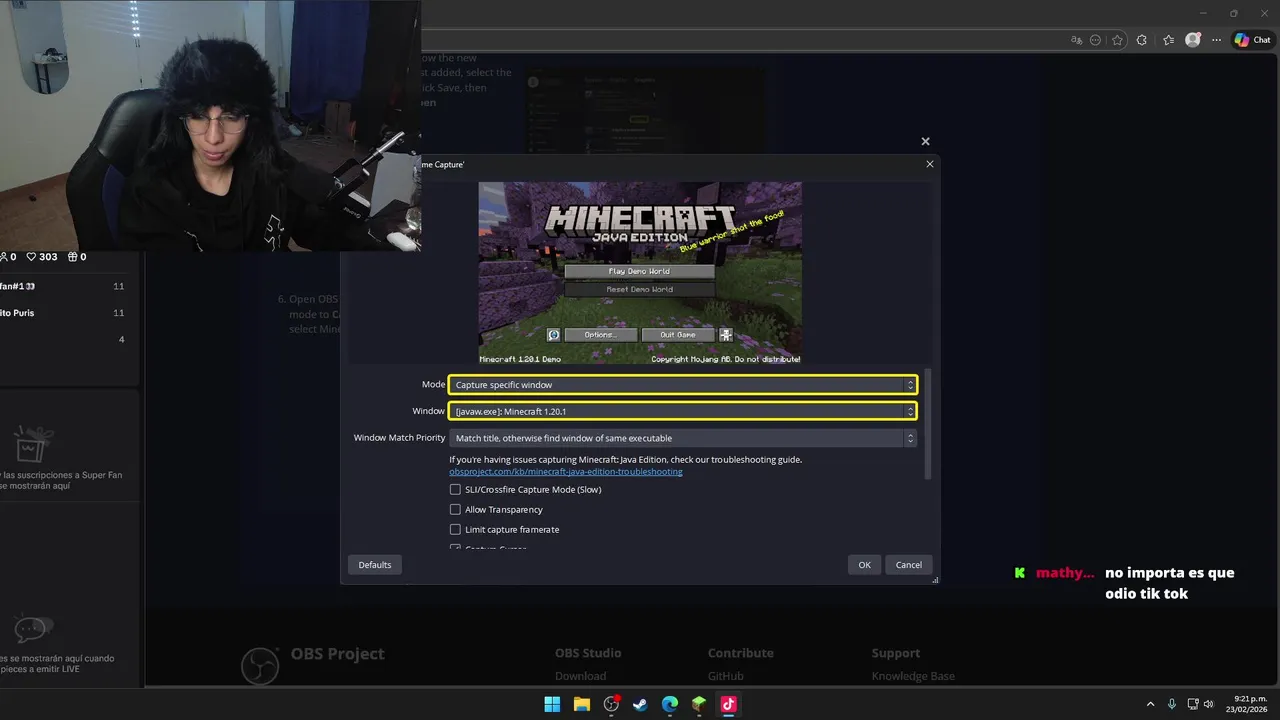Click the Minecraft accessibility icon beside Quit Game
This screenshot has width=1280, height=720.
click(x=726, y=335)
